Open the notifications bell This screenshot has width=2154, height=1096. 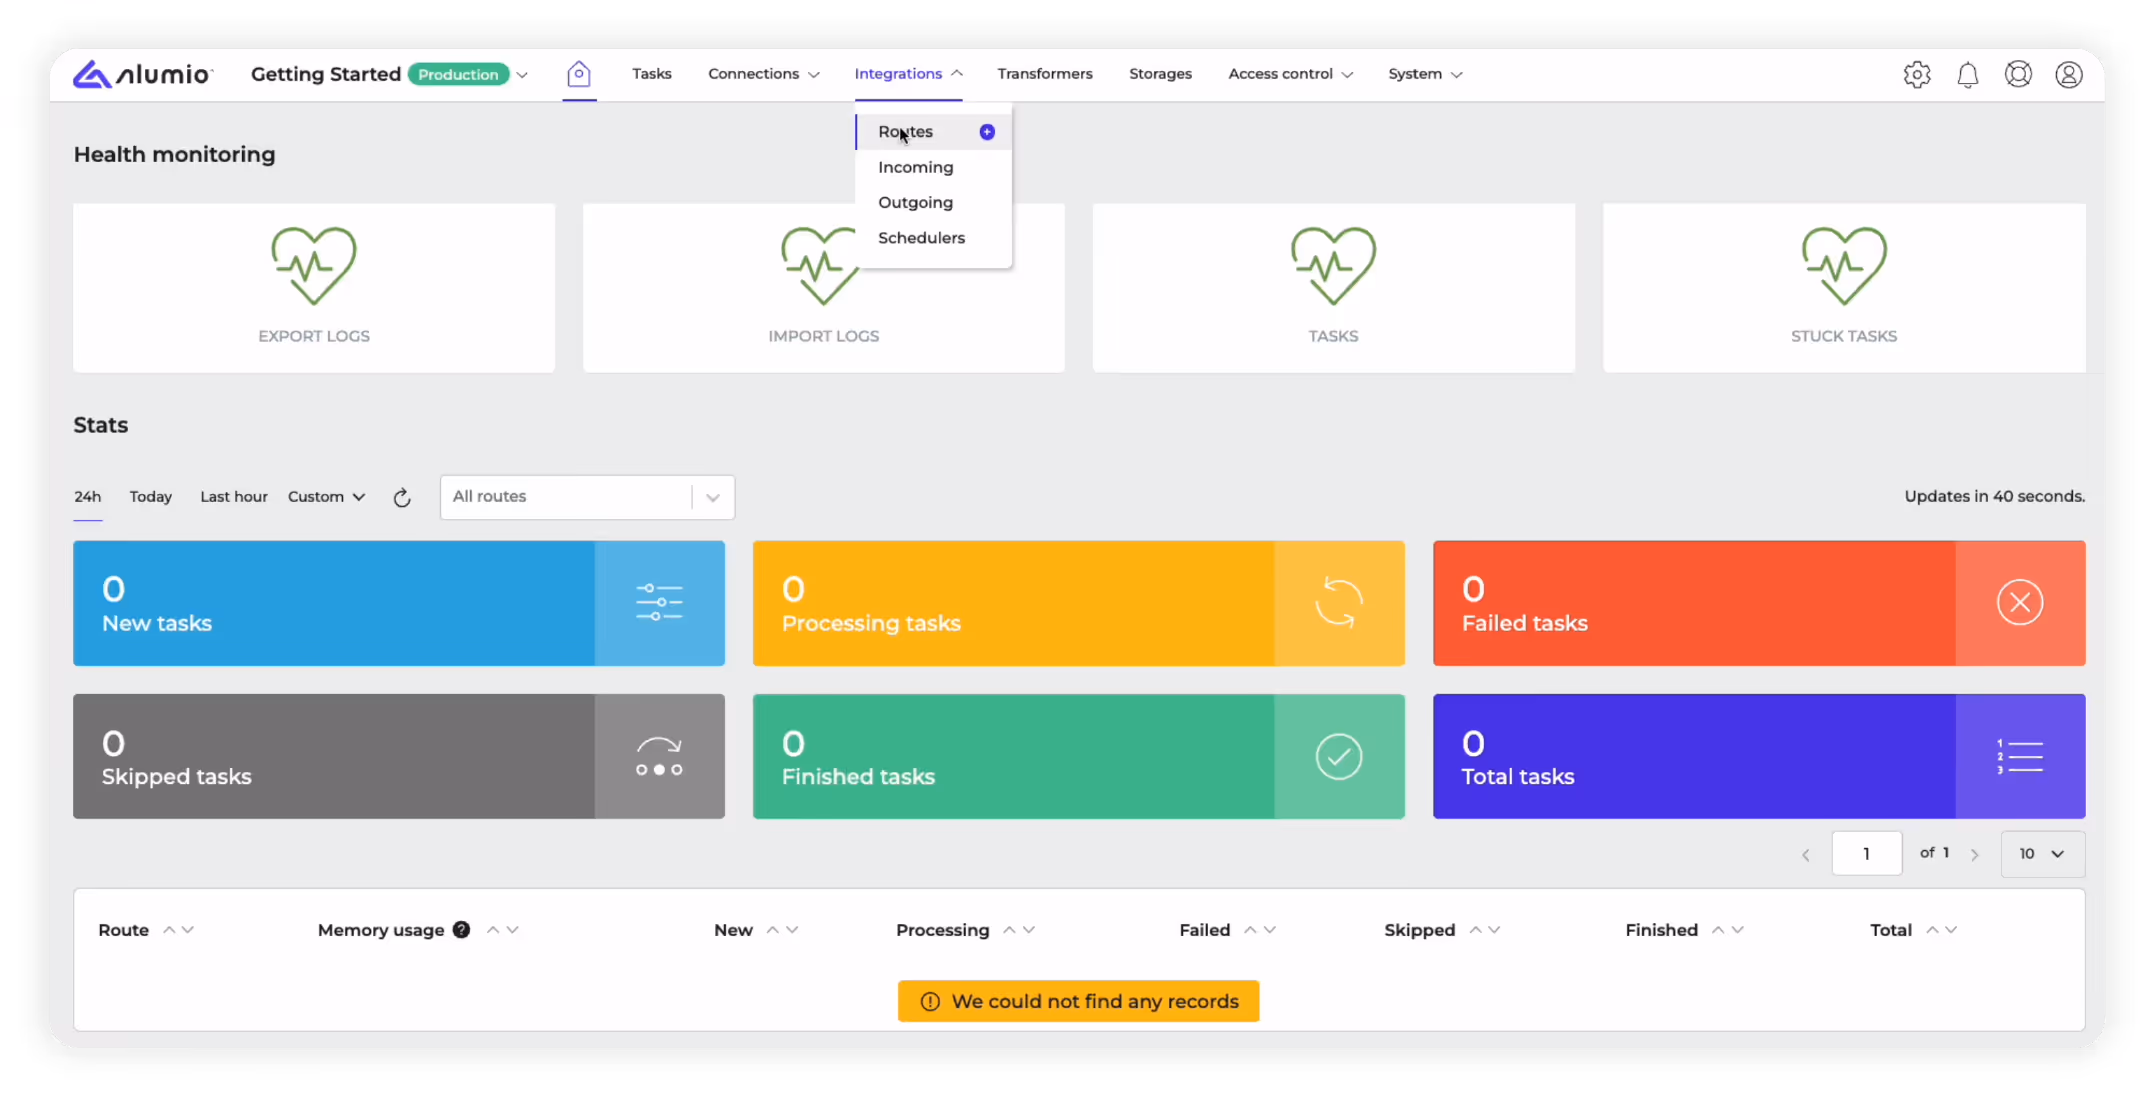click(1967, 75)
